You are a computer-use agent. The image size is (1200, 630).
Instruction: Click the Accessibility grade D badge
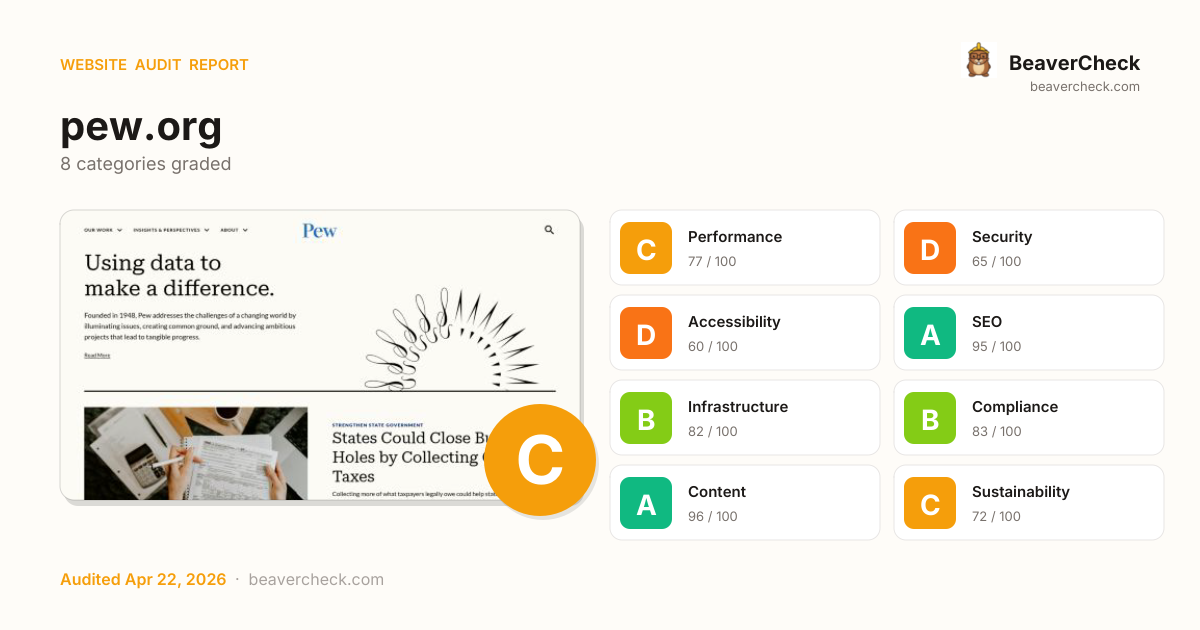[646, 333]
